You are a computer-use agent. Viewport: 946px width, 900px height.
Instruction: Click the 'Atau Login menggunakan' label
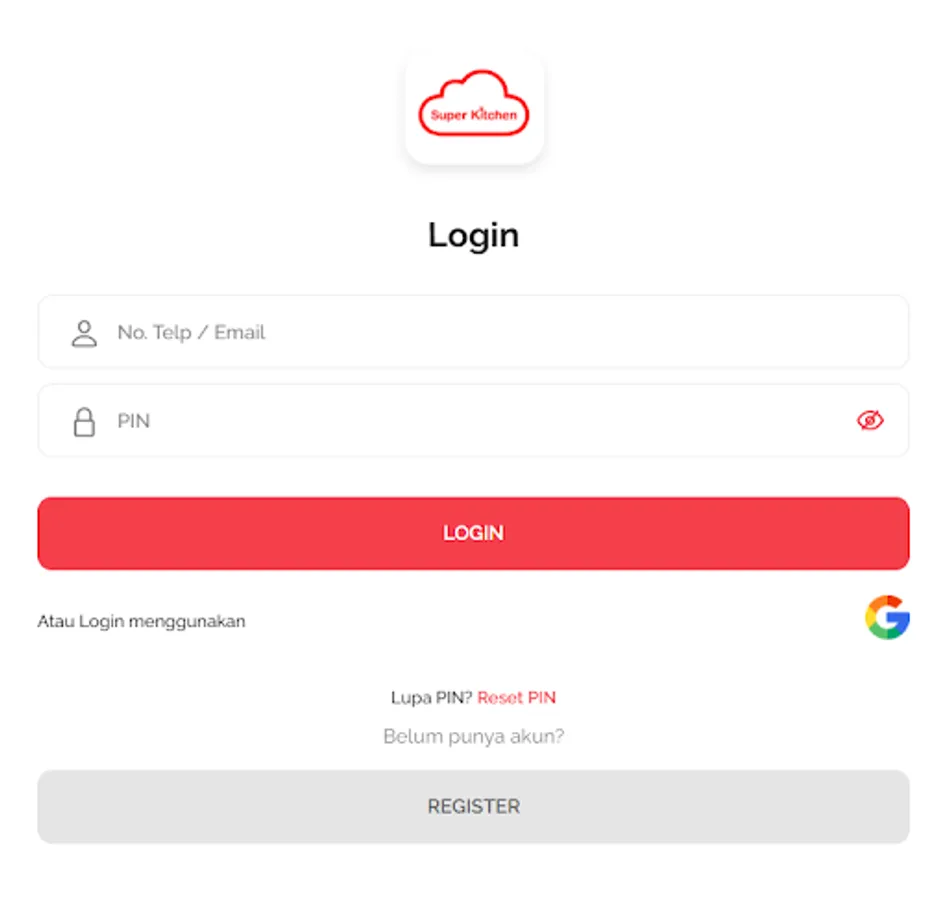pyautogui.click(x=142, y=621)
